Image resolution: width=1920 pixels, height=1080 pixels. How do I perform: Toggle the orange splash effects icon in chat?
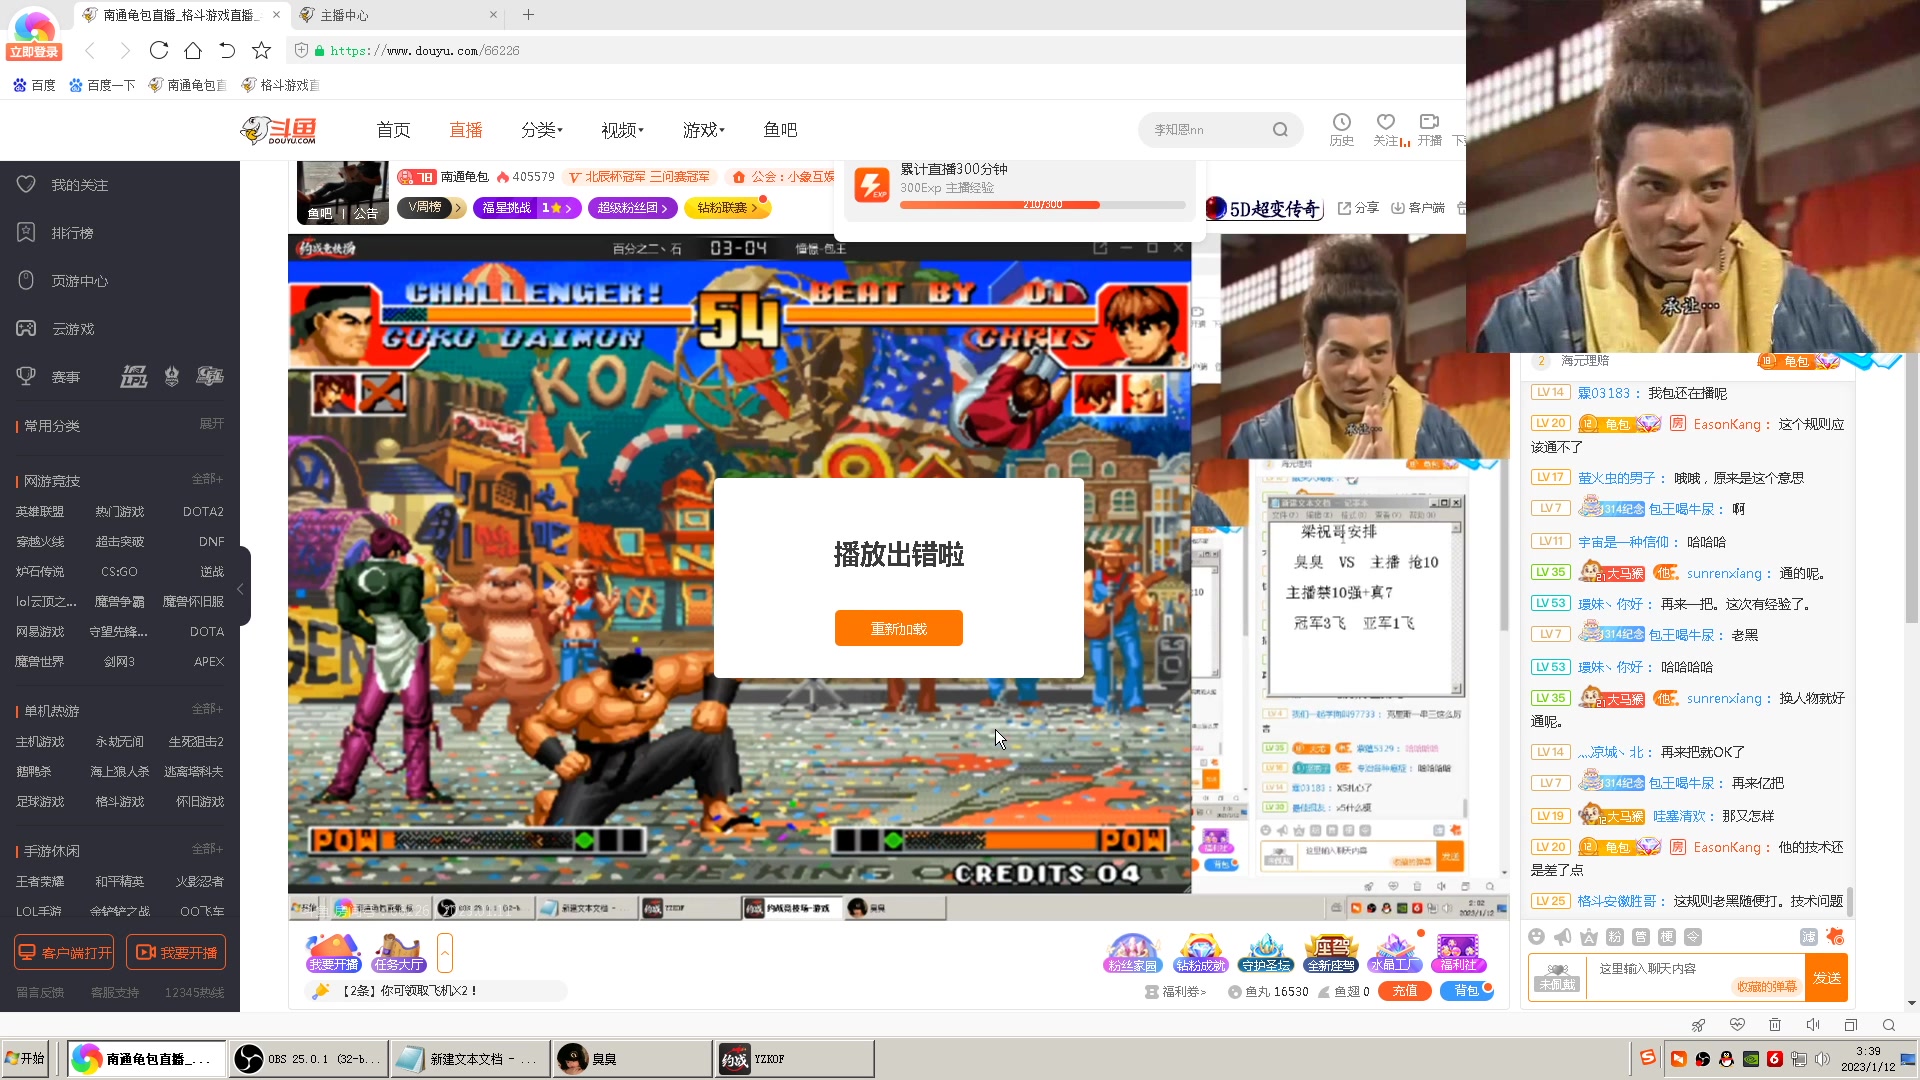[1835, 936]
